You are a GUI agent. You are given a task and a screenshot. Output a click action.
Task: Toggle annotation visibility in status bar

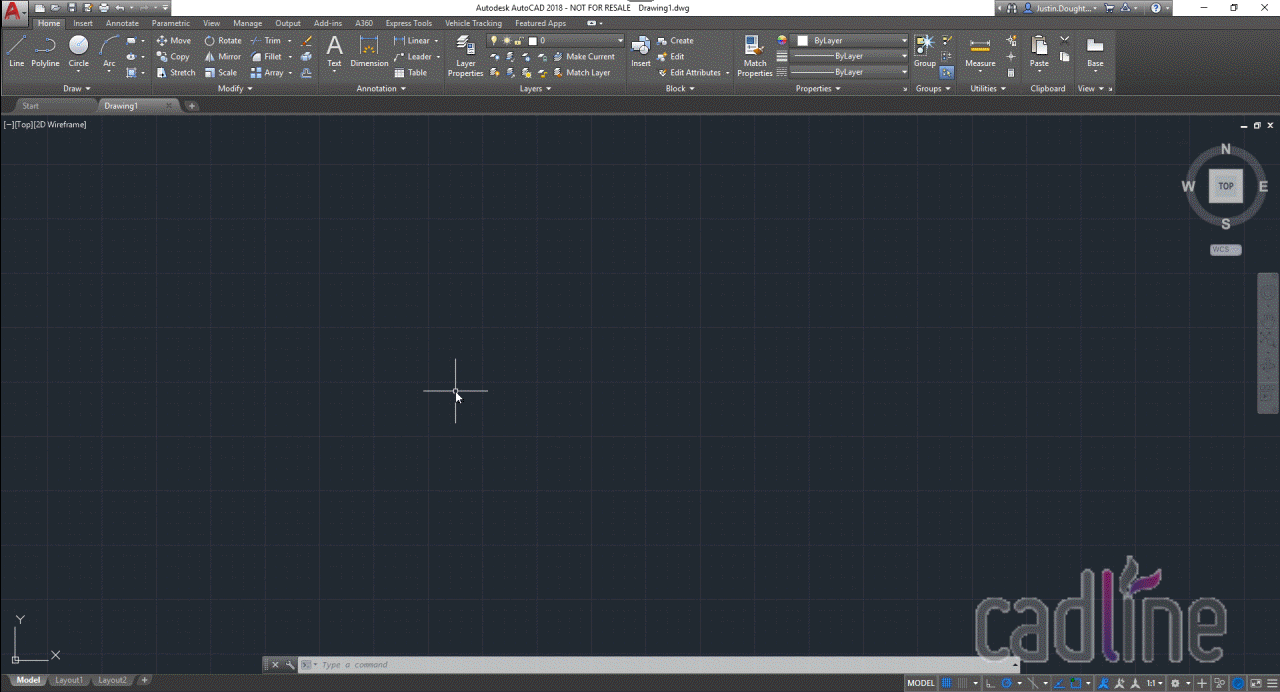click(x=1104, y=683)
